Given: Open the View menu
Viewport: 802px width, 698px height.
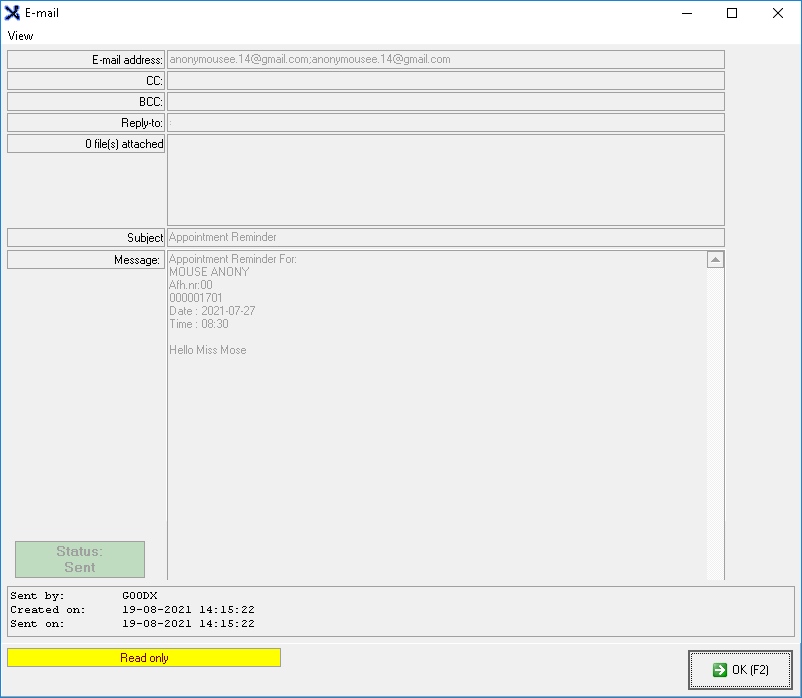Looking at the screenshot, I should pos(21,36).
